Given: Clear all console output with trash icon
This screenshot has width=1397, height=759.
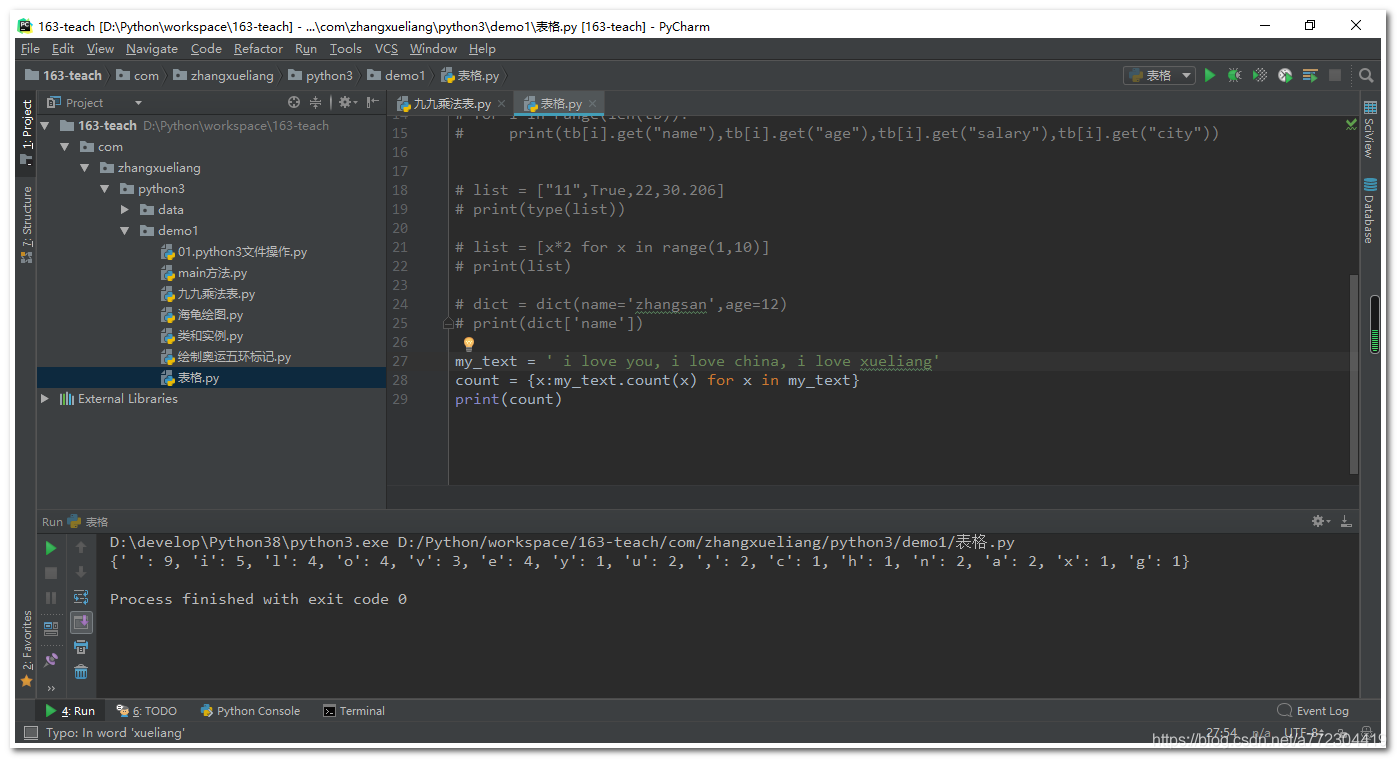Looking at the screenshot, I should (x=81, y=672).
